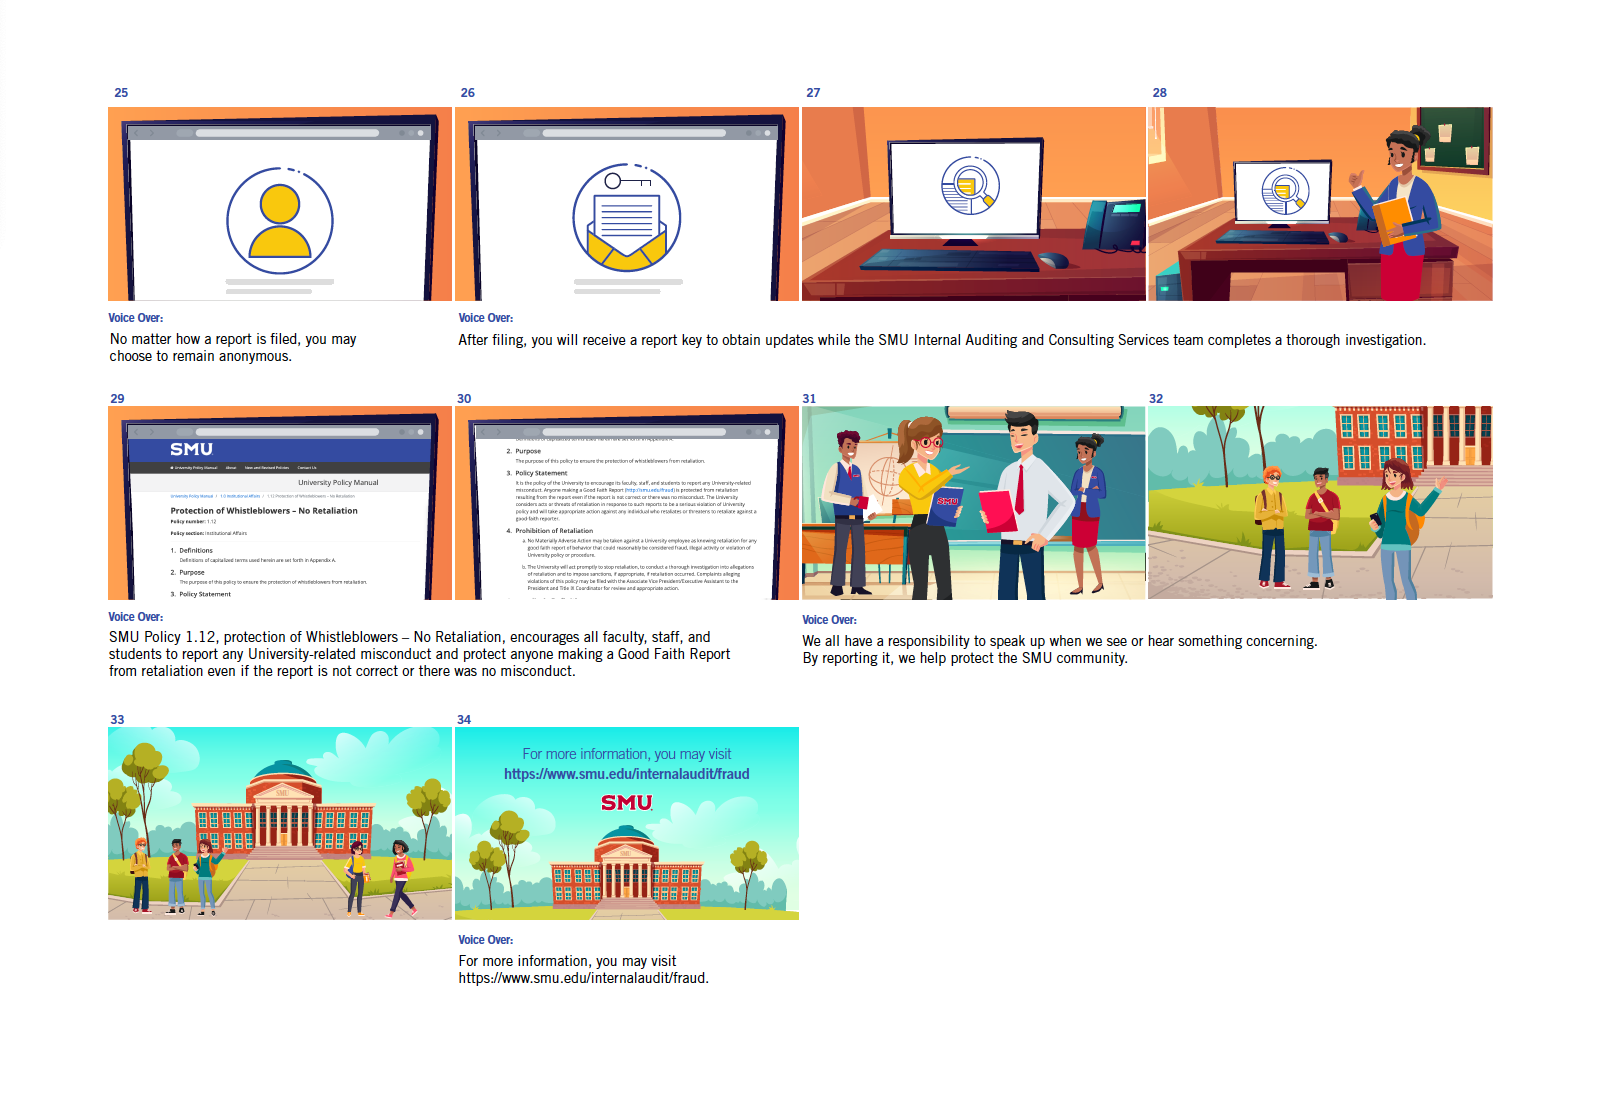
Task: Click the text starting 'After filing, you will receive'
Action: pos(942,340)
